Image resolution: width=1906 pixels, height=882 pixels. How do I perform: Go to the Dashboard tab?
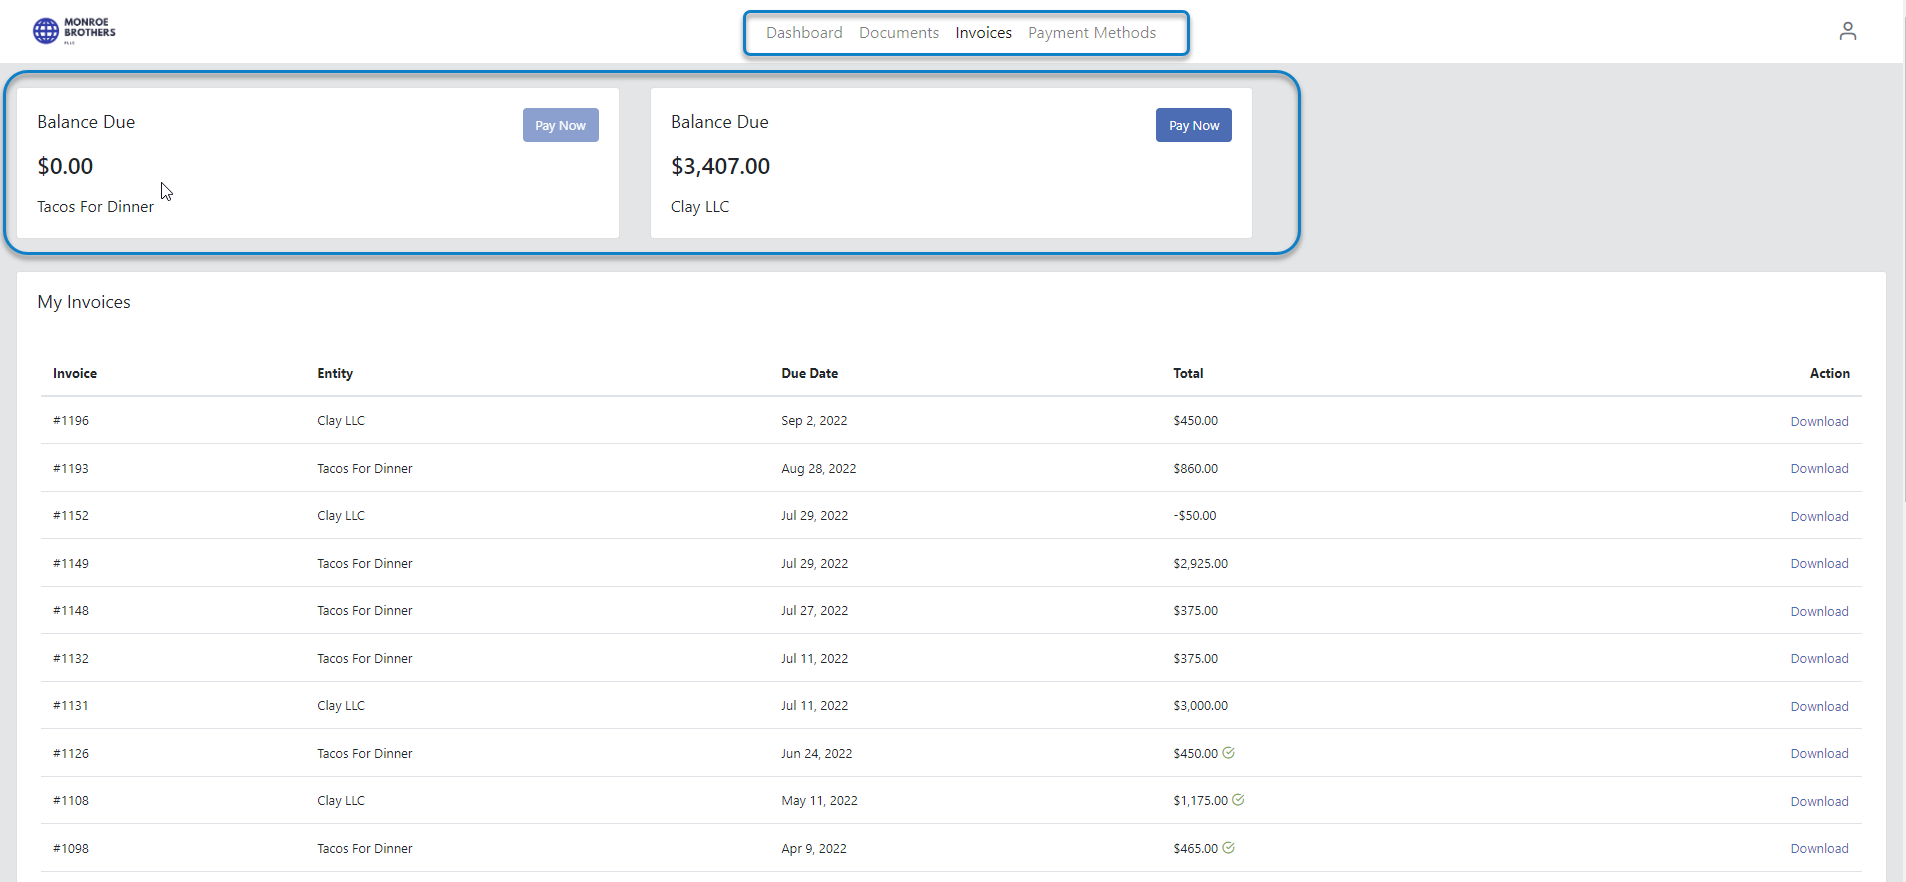(x=804, y=33)
